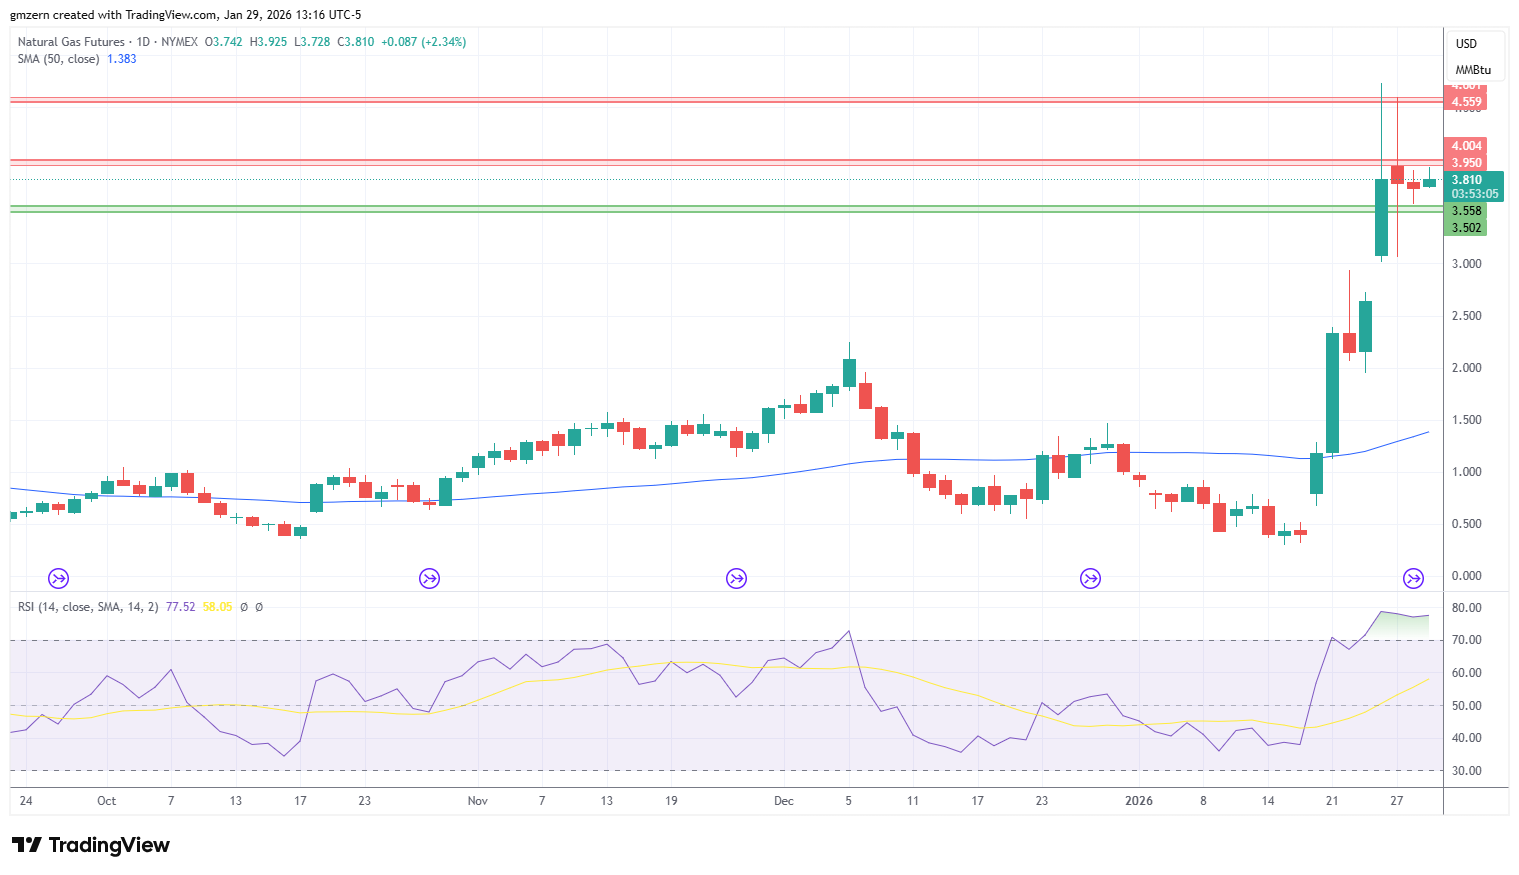Click the 4.004 red price label
The height and width of the screenshot is (875, 1519).
[1466, 146]
